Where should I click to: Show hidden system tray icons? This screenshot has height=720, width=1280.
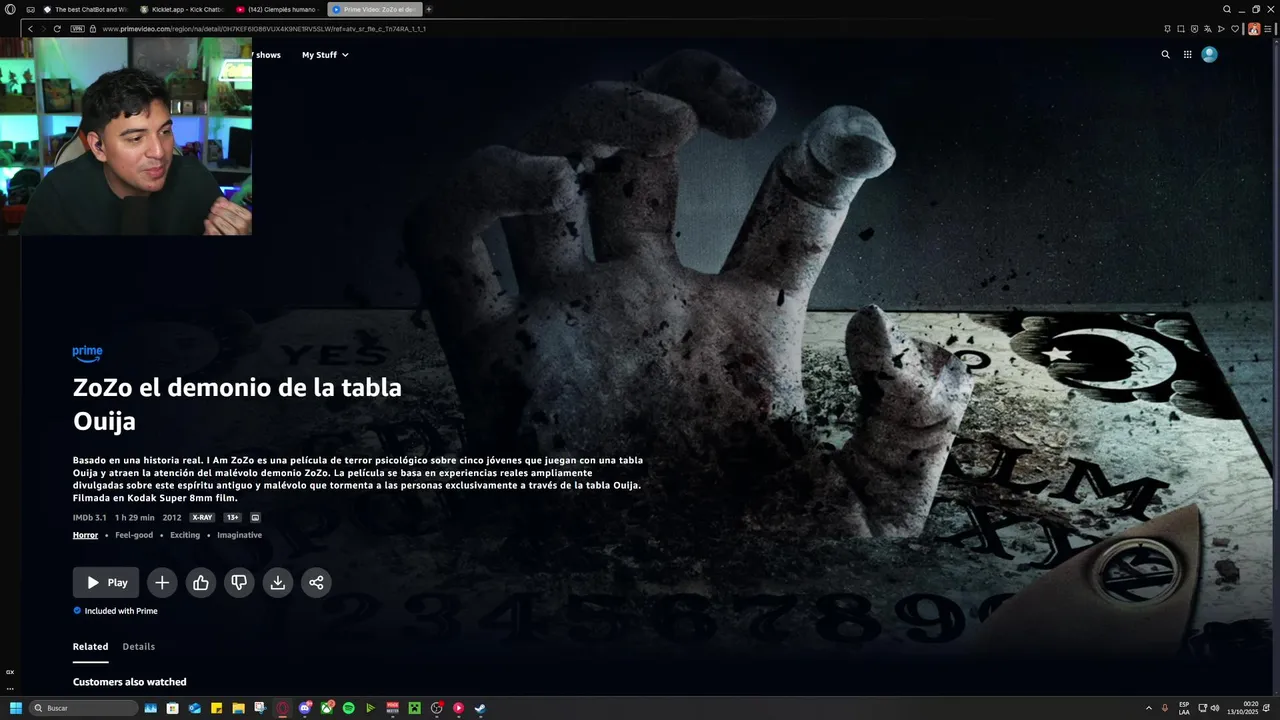(x=1148, y=708)
